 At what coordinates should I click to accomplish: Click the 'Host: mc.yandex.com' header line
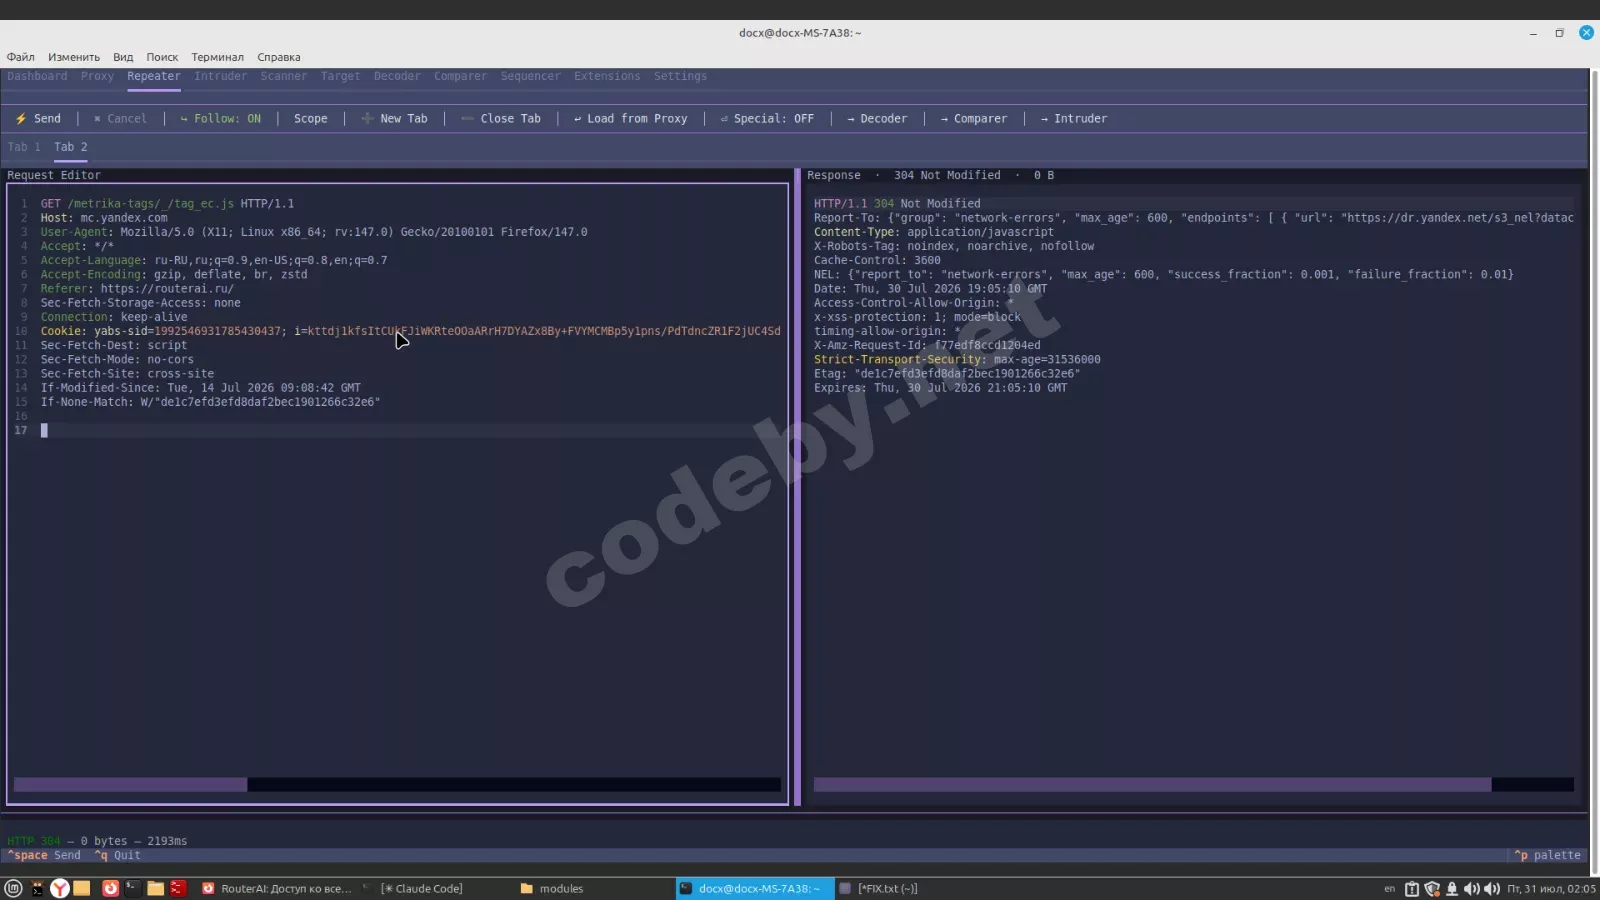pos(104,217)
